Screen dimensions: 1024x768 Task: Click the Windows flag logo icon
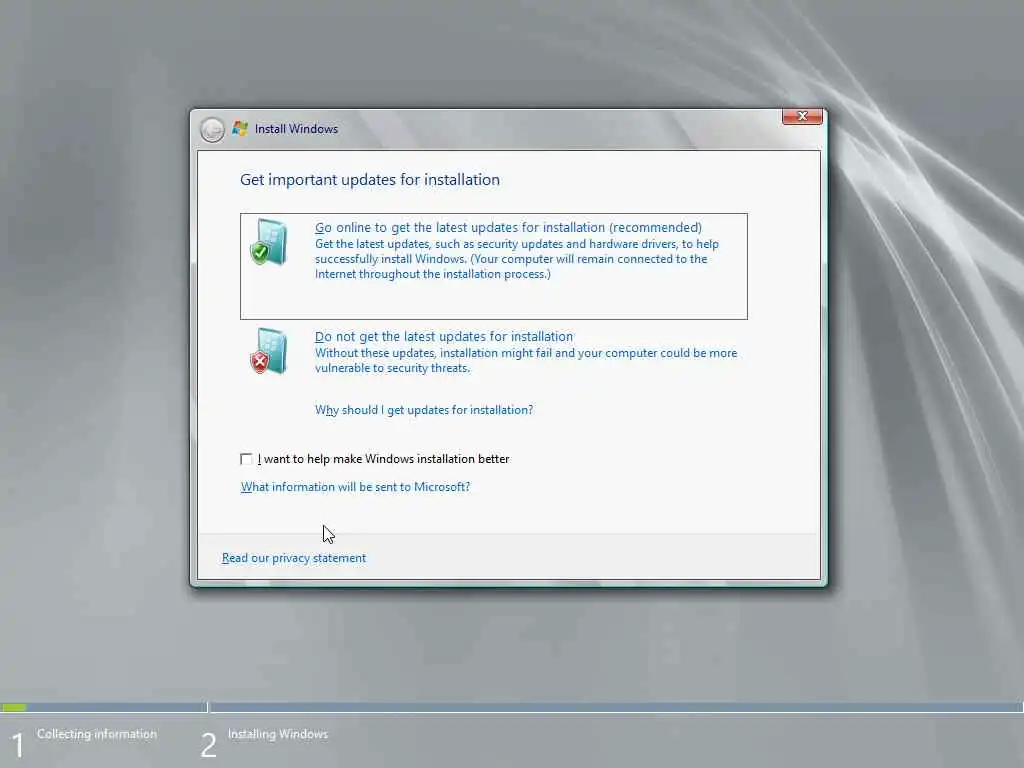point(240,129)
